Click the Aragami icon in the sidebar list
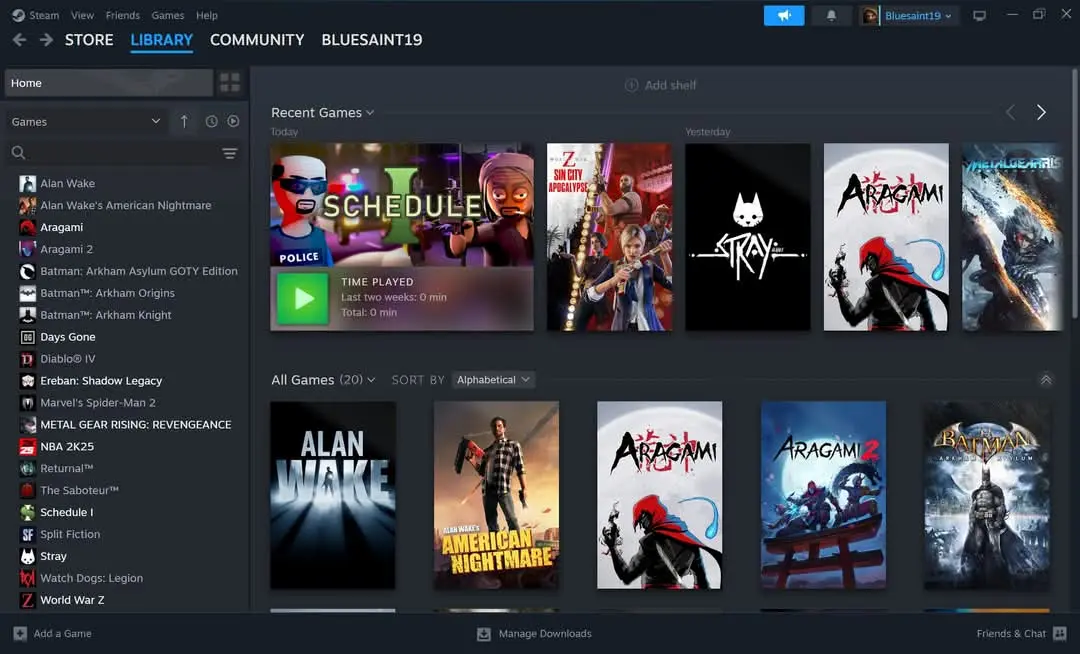Viewport: 1080px width, 654px height. pos(28,227)
